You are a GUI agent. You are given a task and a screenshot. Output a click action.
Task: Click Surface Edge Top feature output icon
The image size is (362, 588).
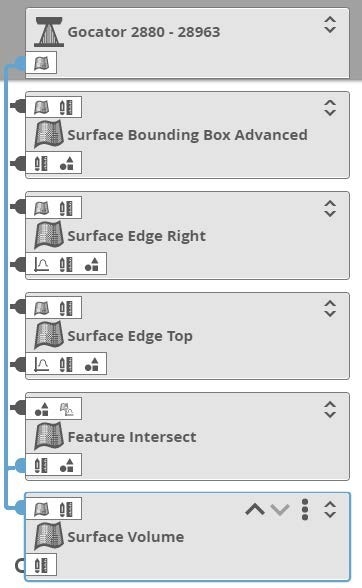(x=92, y=364)
